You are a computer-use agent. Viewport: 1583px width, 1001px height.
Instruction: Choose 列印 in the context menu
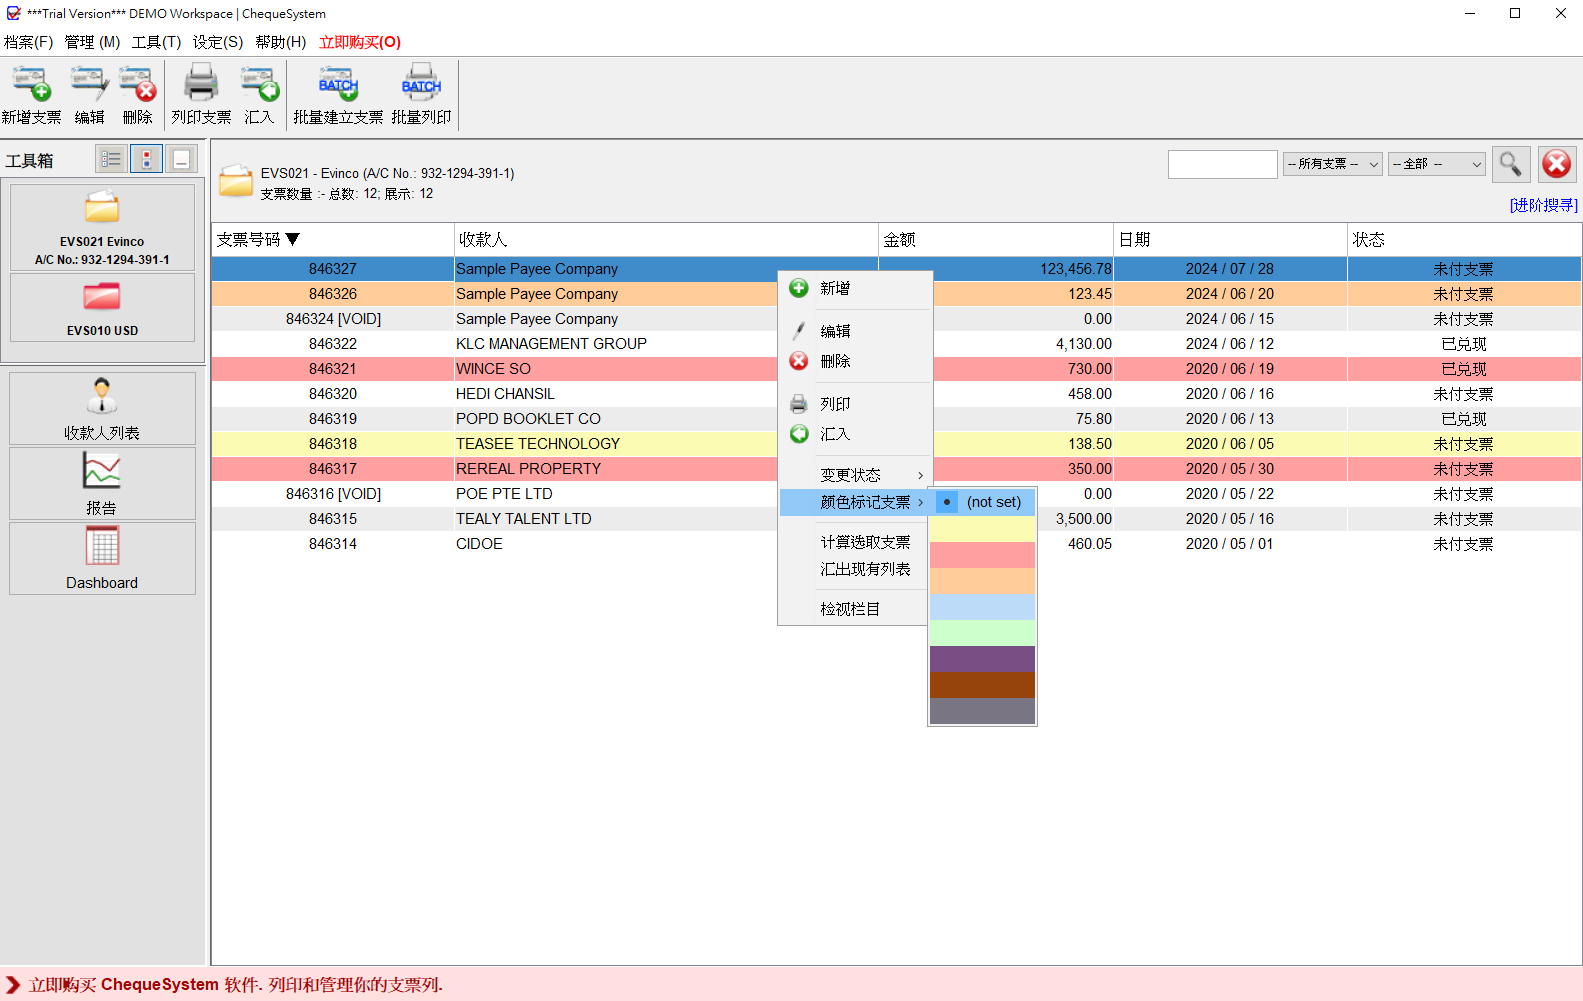coord(855,404)
